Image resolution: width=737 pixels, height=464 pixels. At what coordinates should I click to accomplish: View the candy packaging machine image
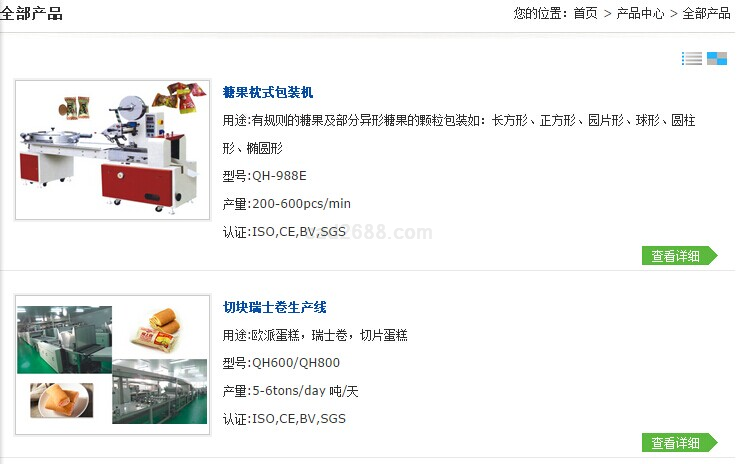pos(113,150)
